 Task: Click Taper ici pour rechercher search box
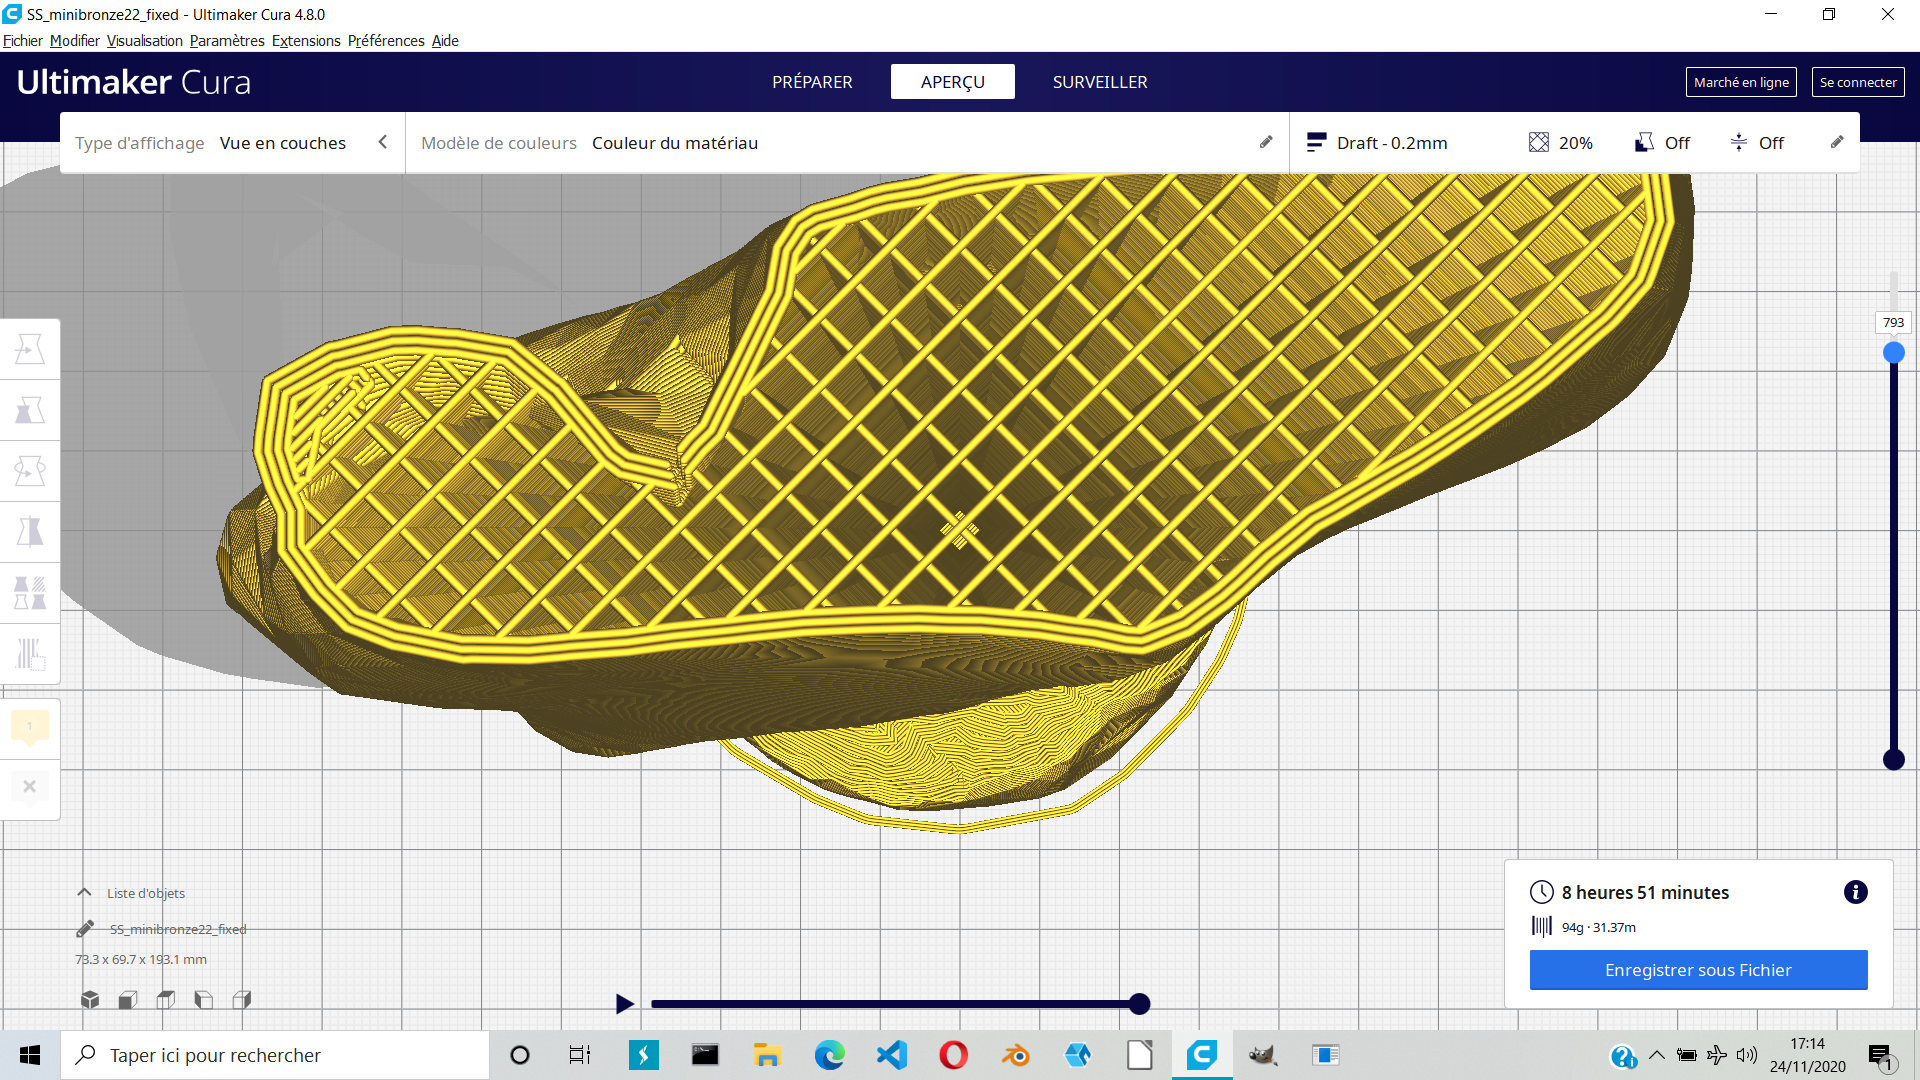(x=275, y=1055)
